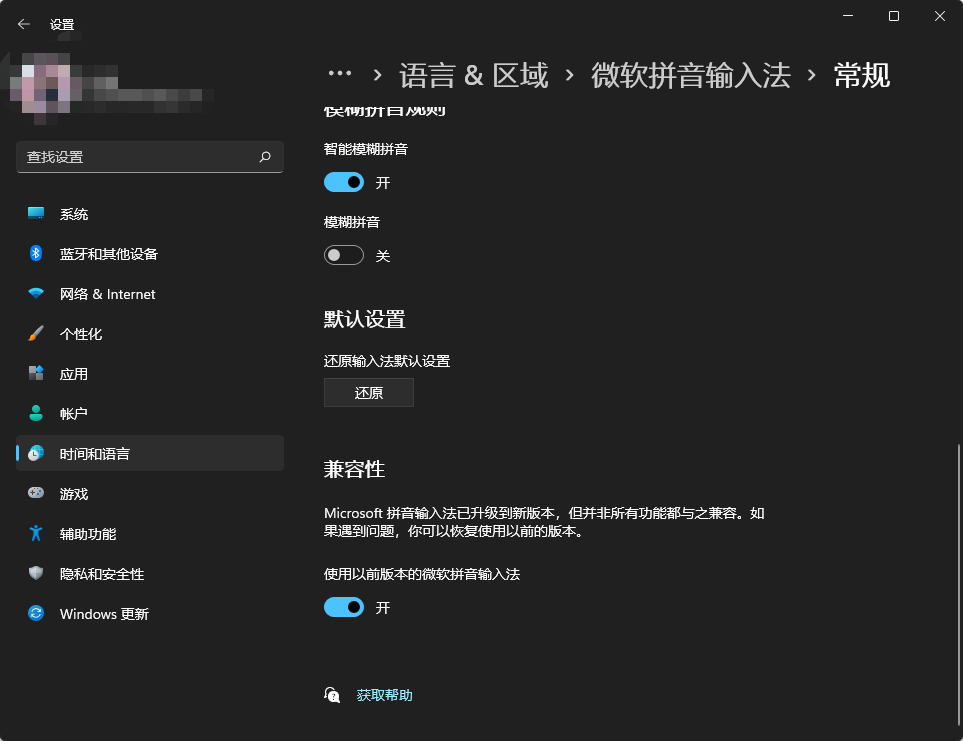Open 个性化 settings category
Screen dimensions: 963x741
click(x=150, y=334)
